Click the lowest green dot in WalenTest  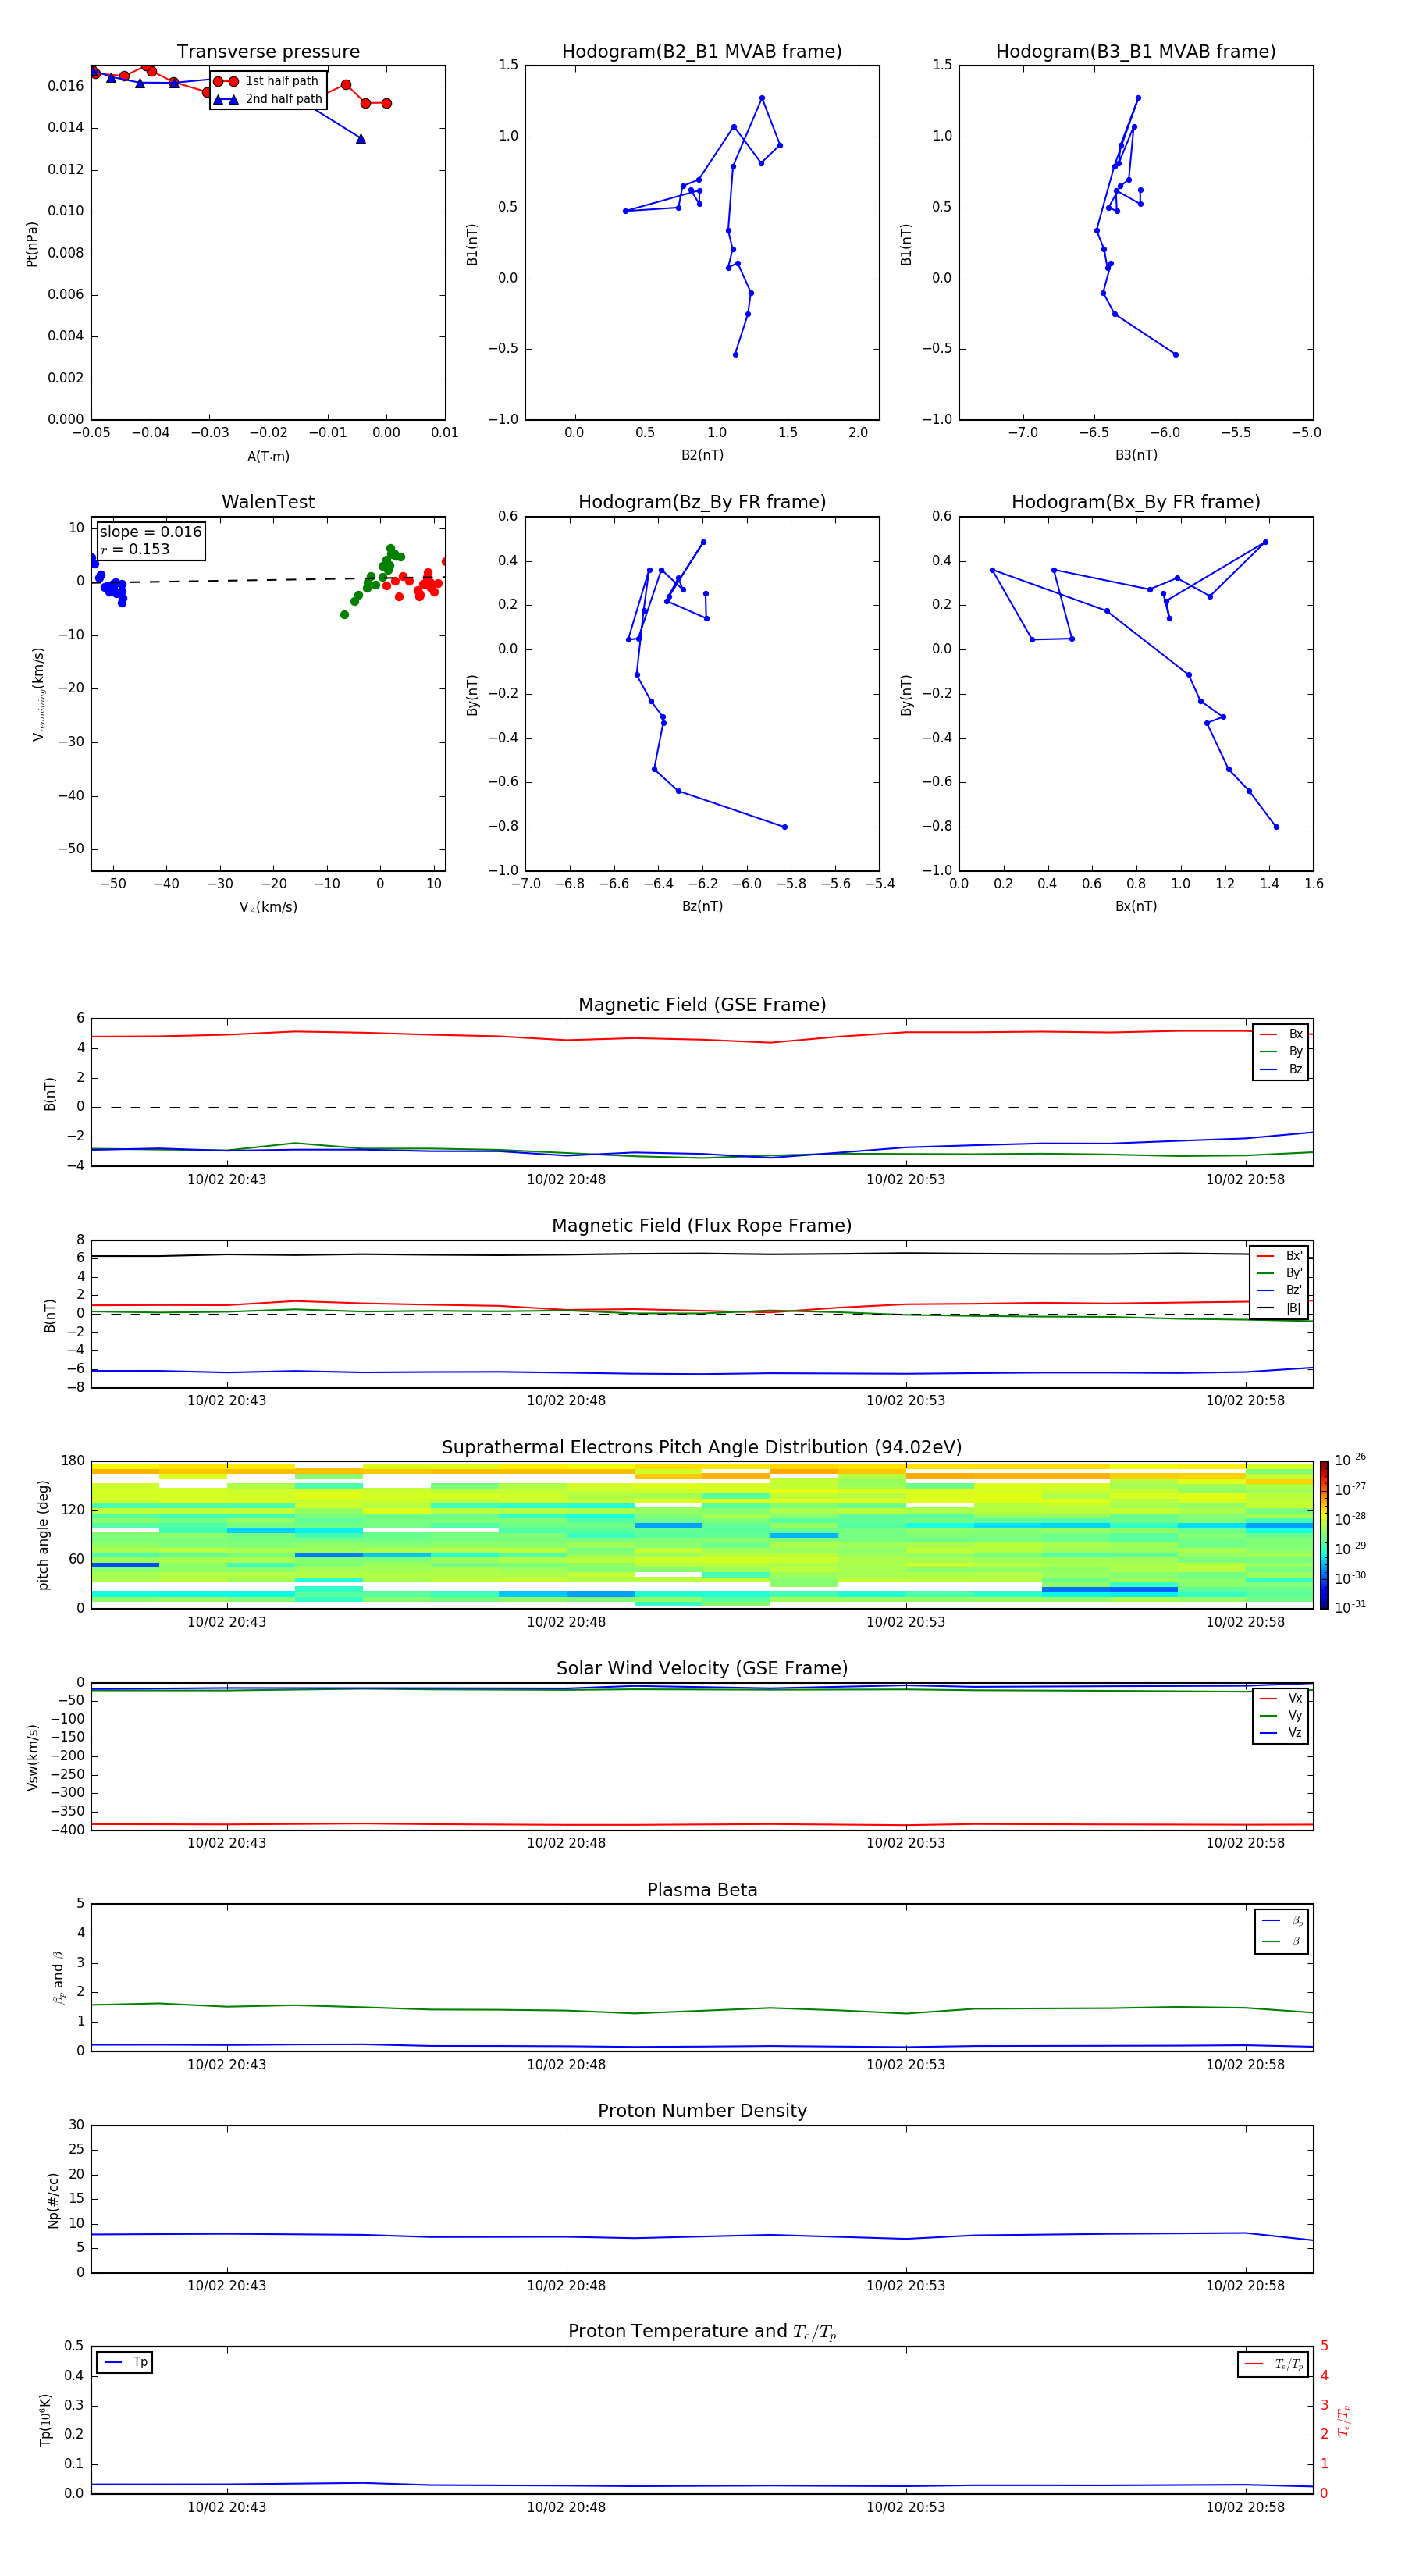[345, 615]
